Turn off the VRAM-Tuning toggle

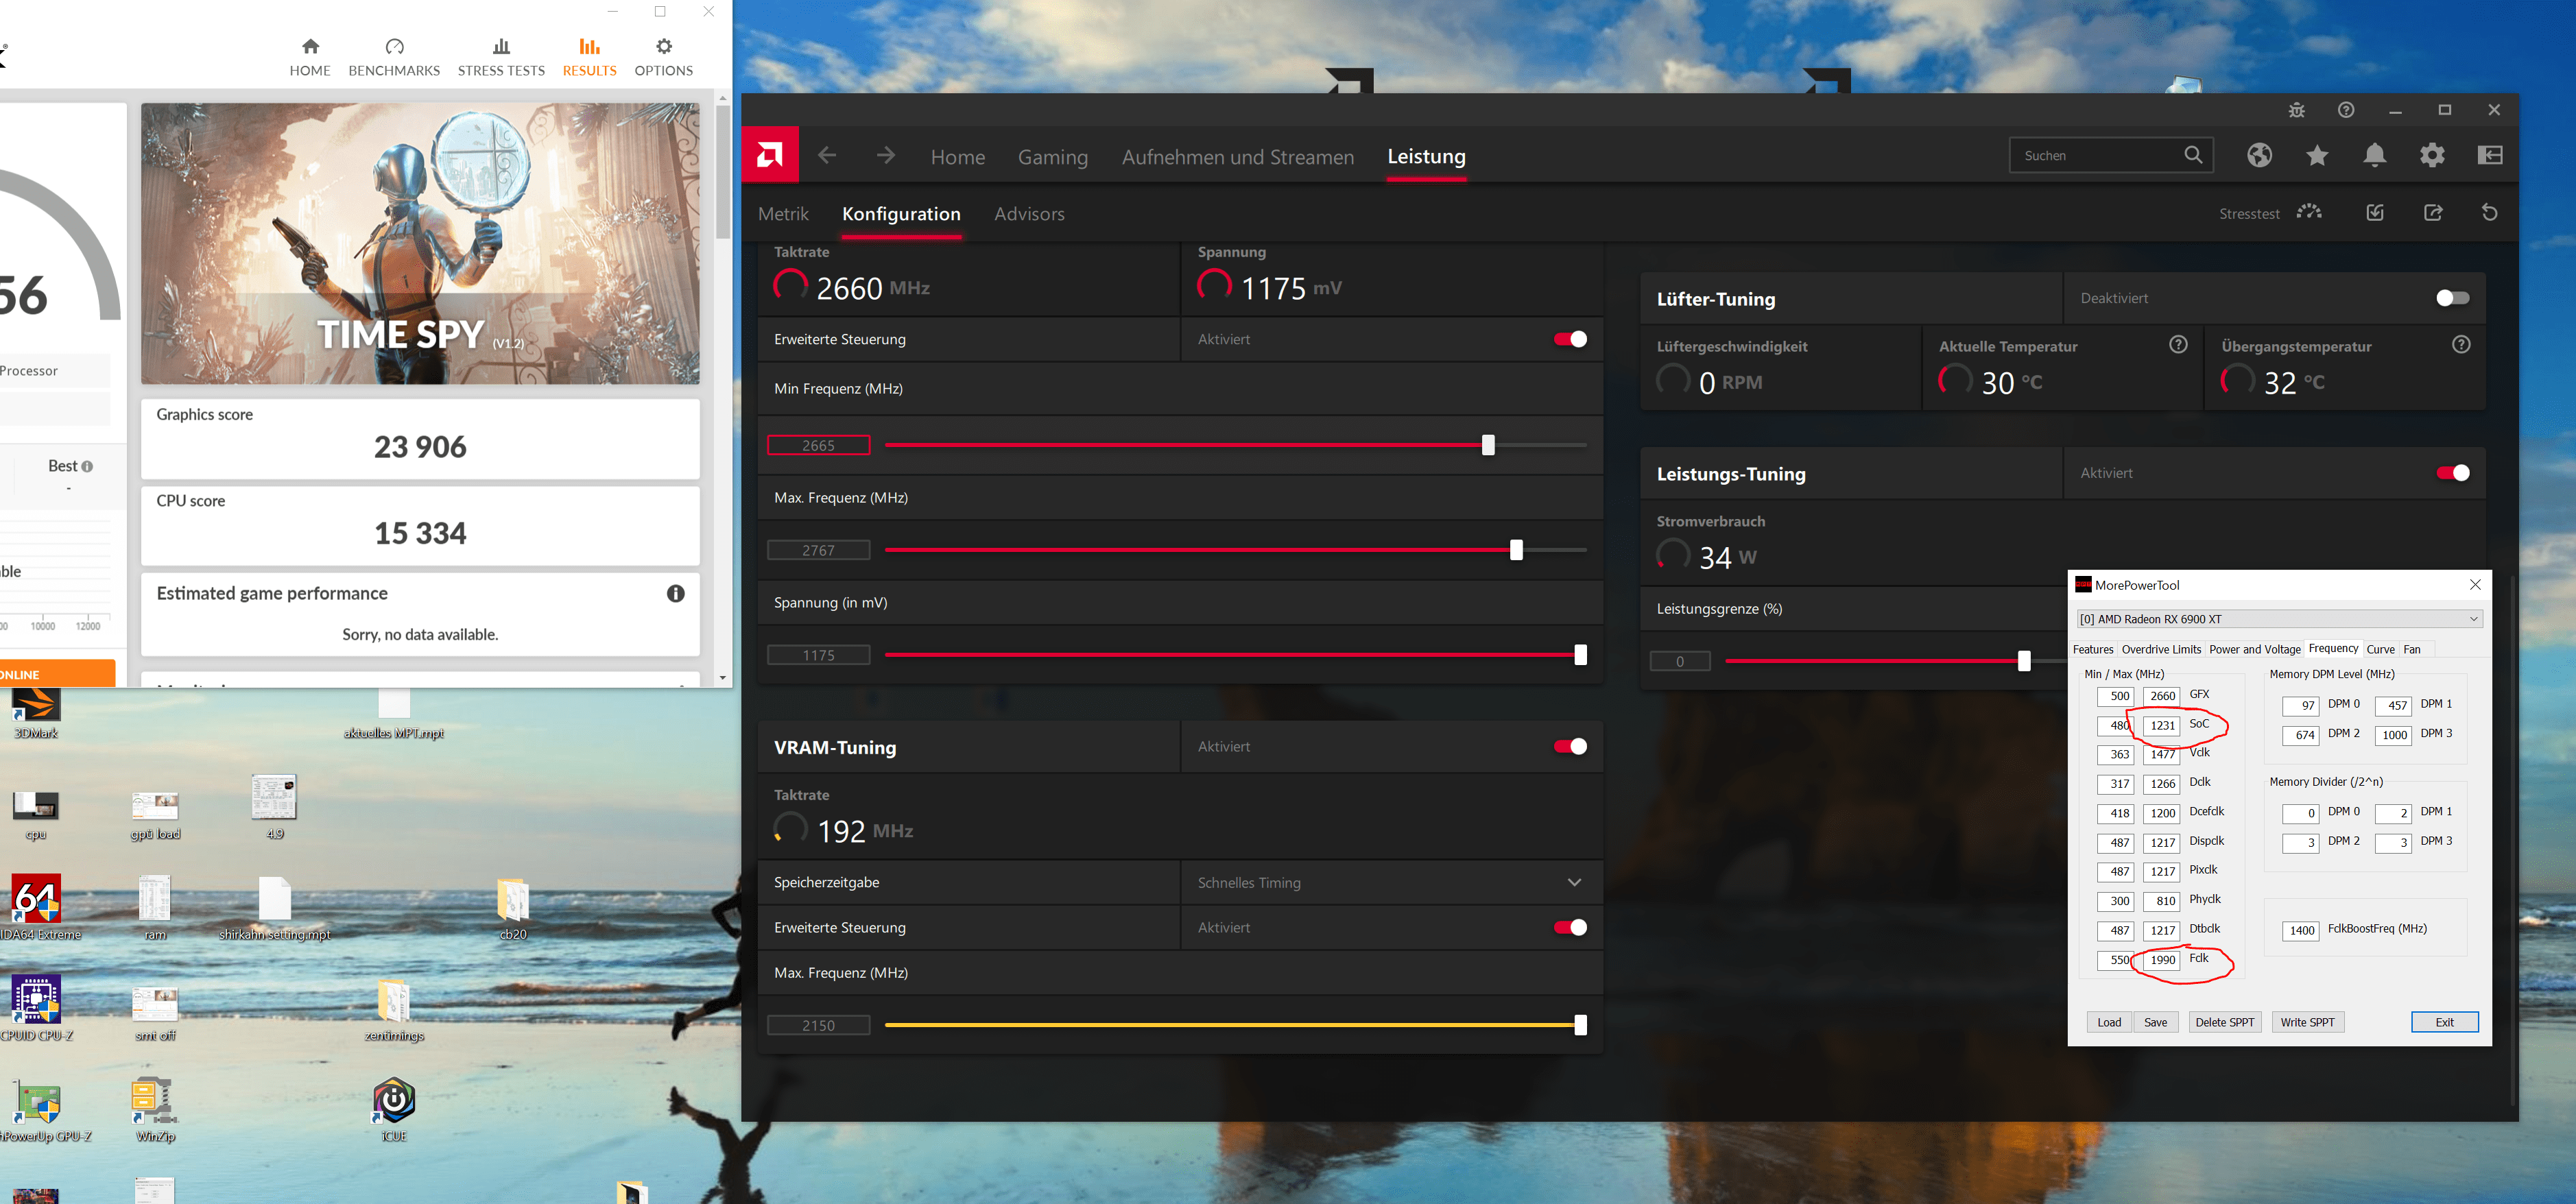coord(1570,747)
